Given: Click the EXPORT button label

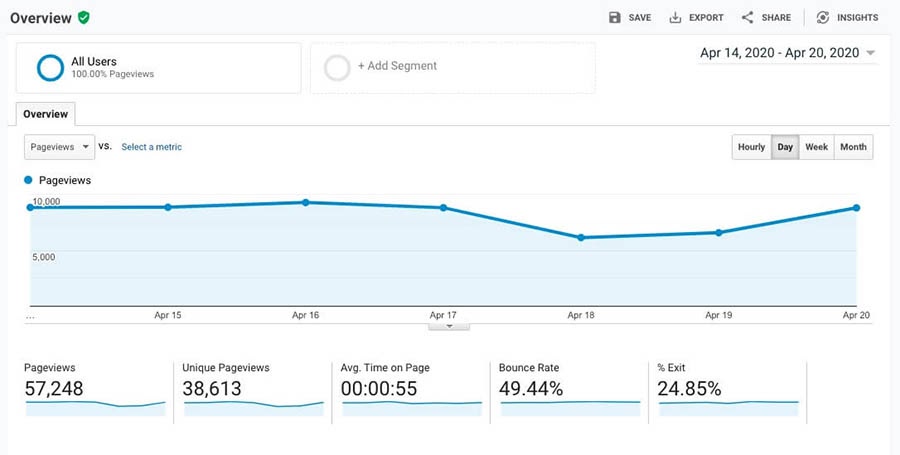Looking at the screenshot, I should [706, 18].
